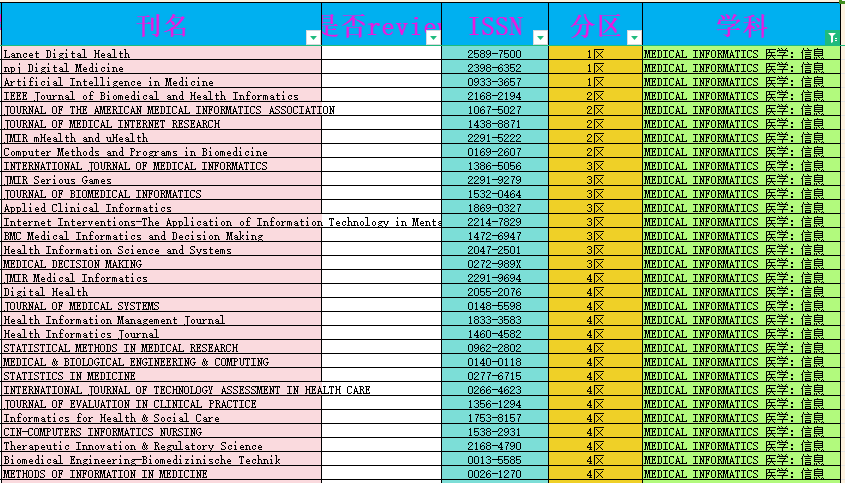845x483 pixels.
Task: Select the STATISTICS IN MEDICINE cell
Action: pyautogui.click(x=162, y=376)
